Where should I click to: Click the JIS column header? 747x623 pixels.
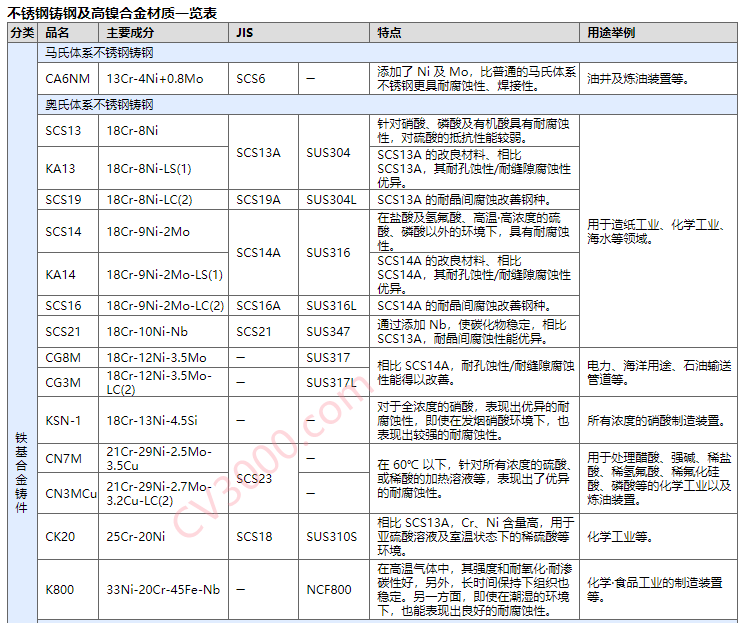tap(245, 33)
